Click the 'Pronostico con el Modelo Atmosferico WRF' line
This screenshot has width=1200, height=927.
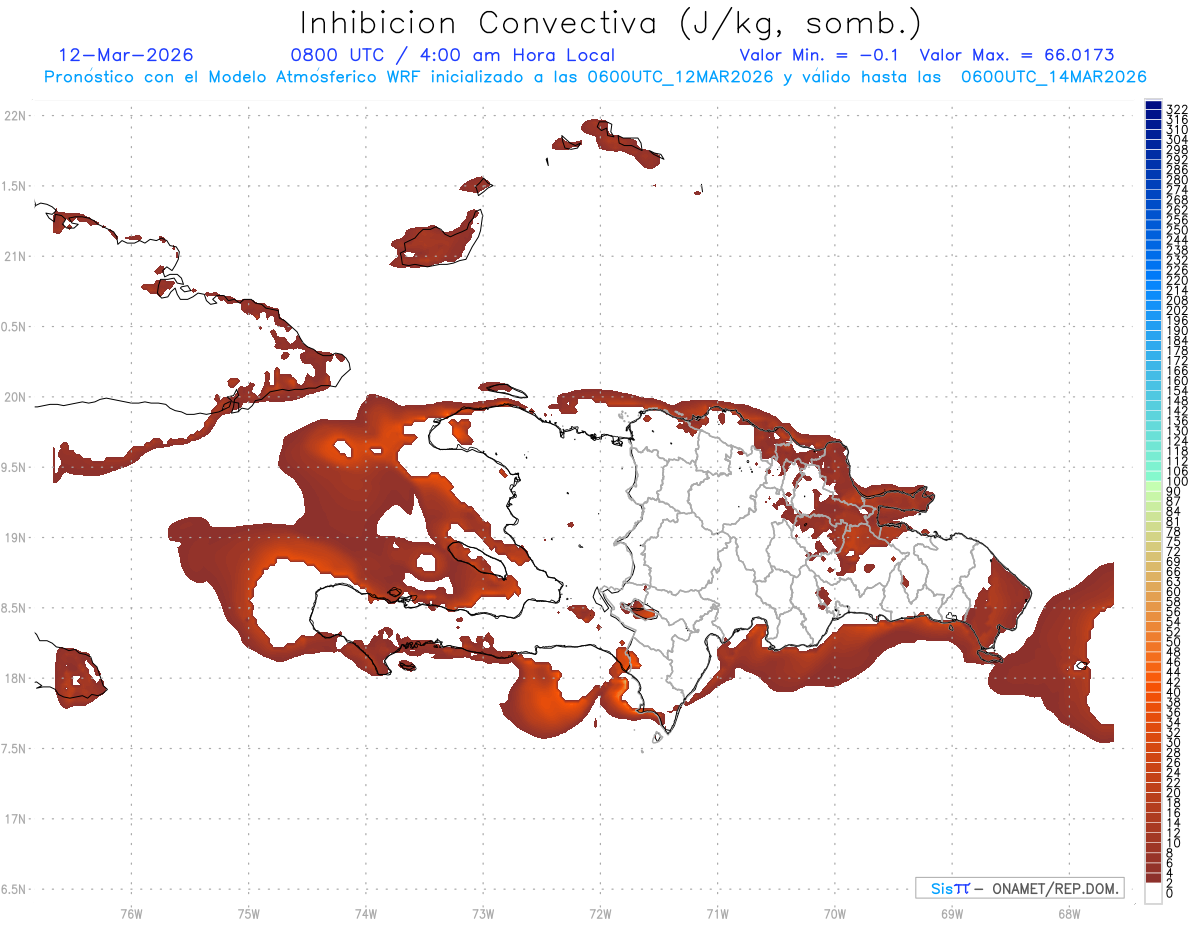(x=595, y=77)
